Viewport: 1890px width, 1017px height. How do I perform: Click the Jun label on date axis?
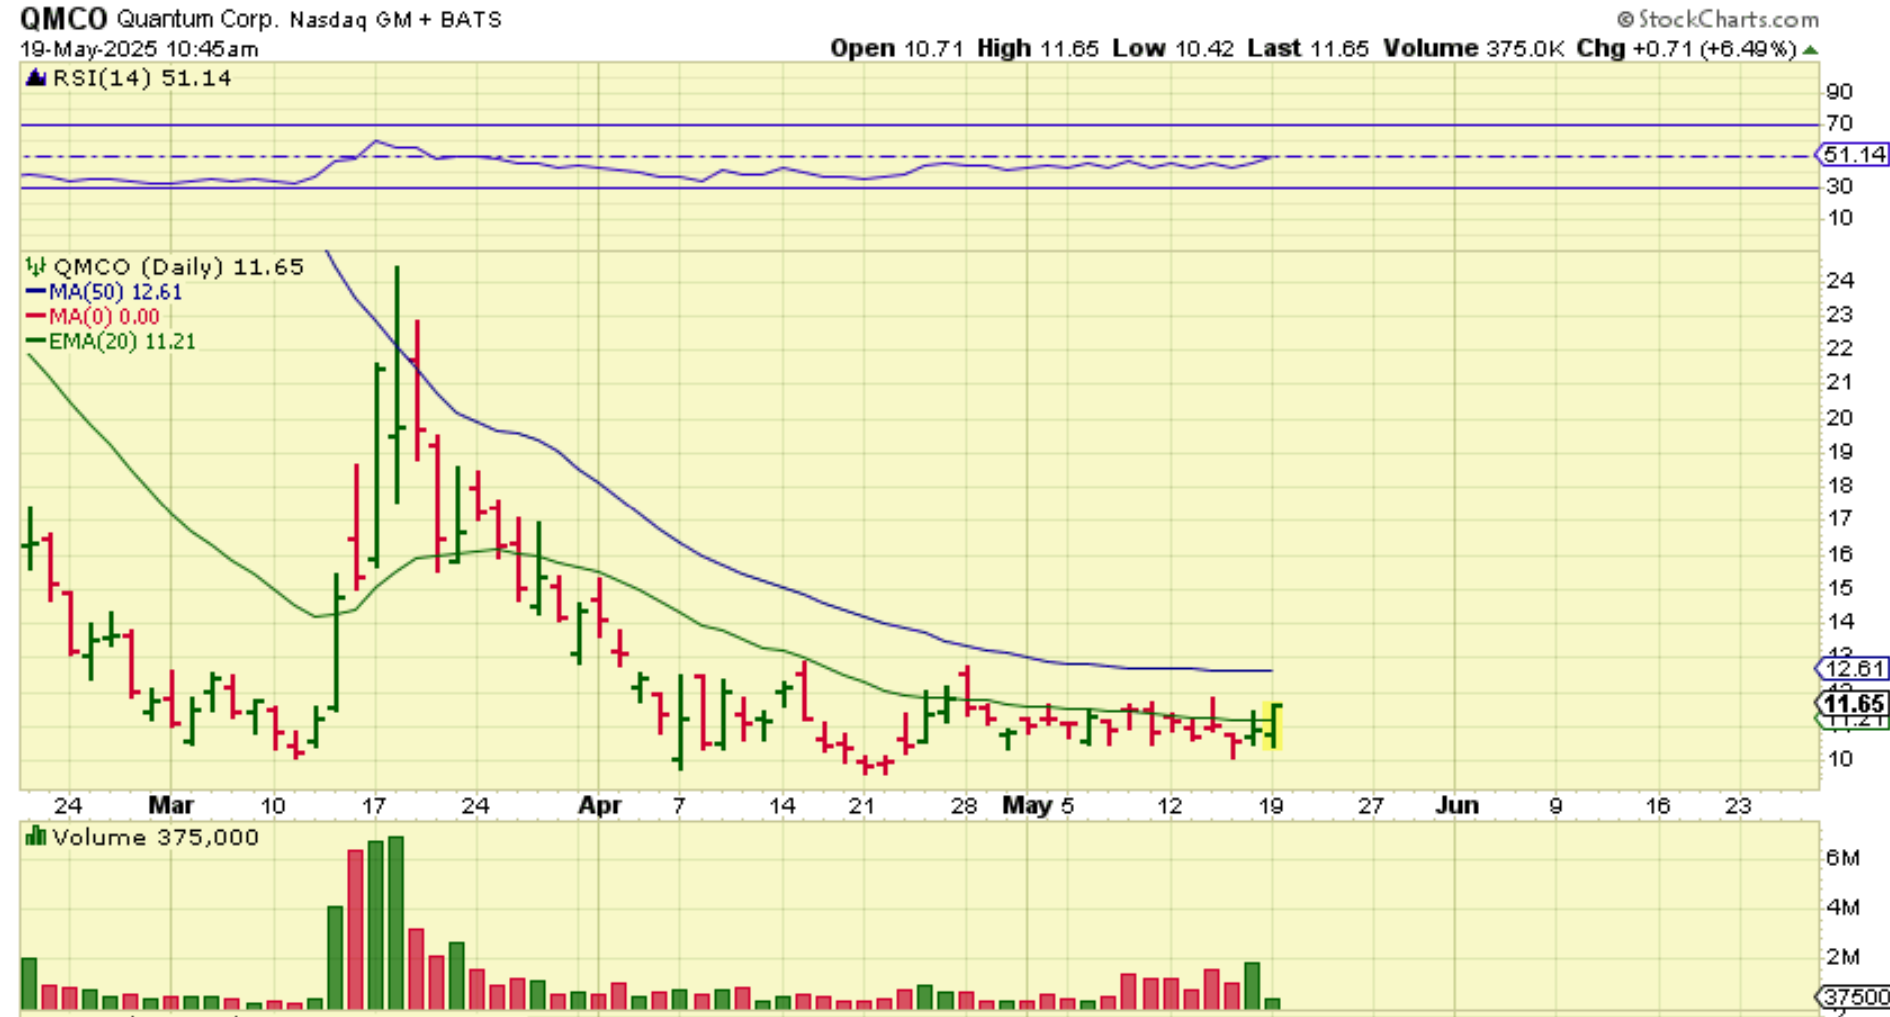click(1456, 805)
